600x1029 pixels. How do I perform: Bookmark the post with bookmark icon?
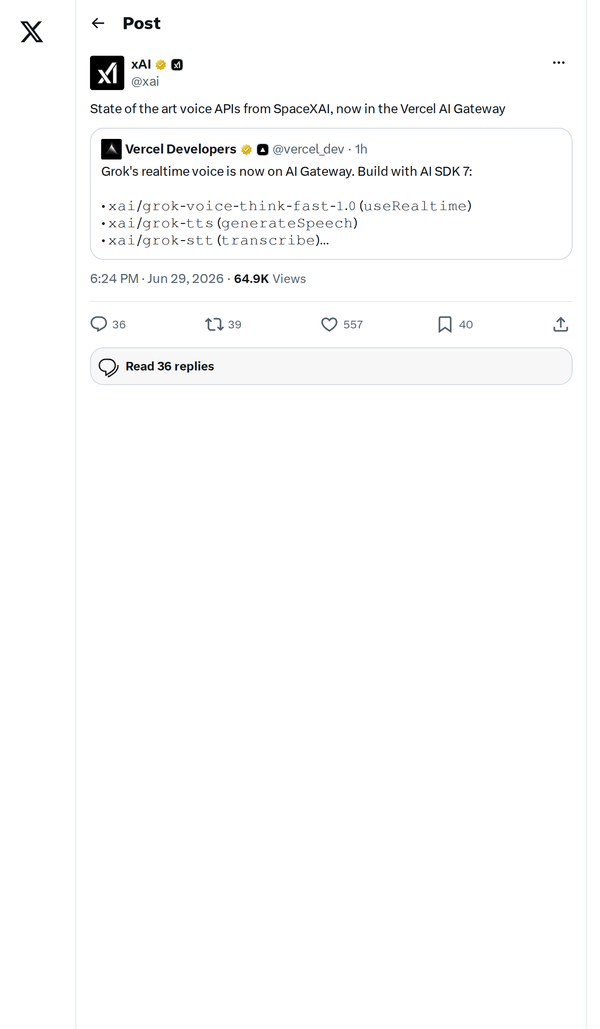[x=444, y=324]
